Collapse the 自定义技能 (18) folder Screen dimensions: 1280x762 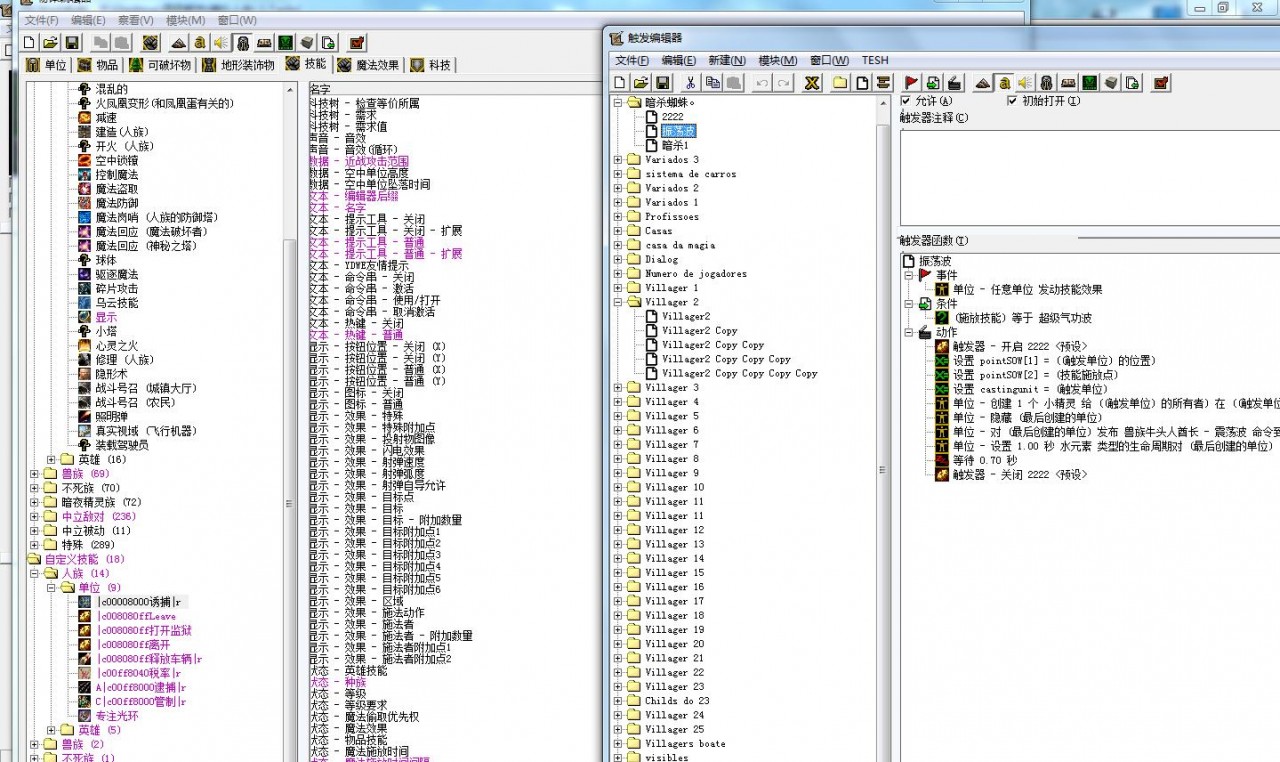[34, 560]
